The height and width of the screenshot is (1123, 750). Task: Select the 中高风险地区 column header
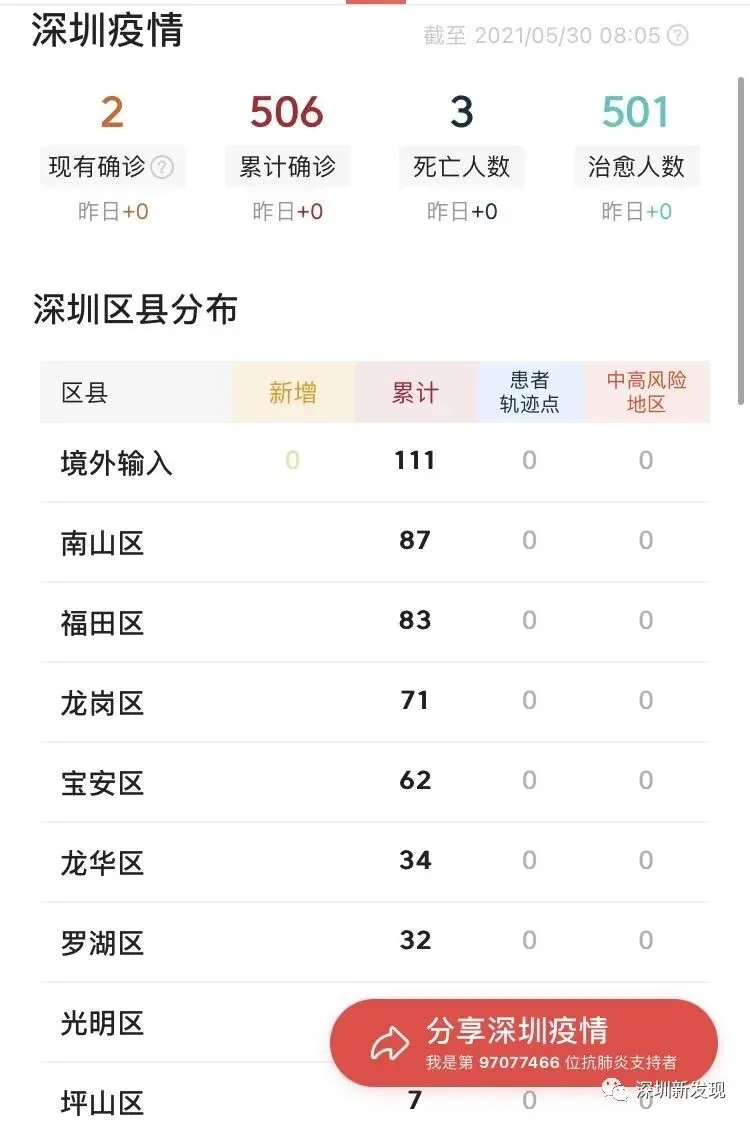pos(646,392)
